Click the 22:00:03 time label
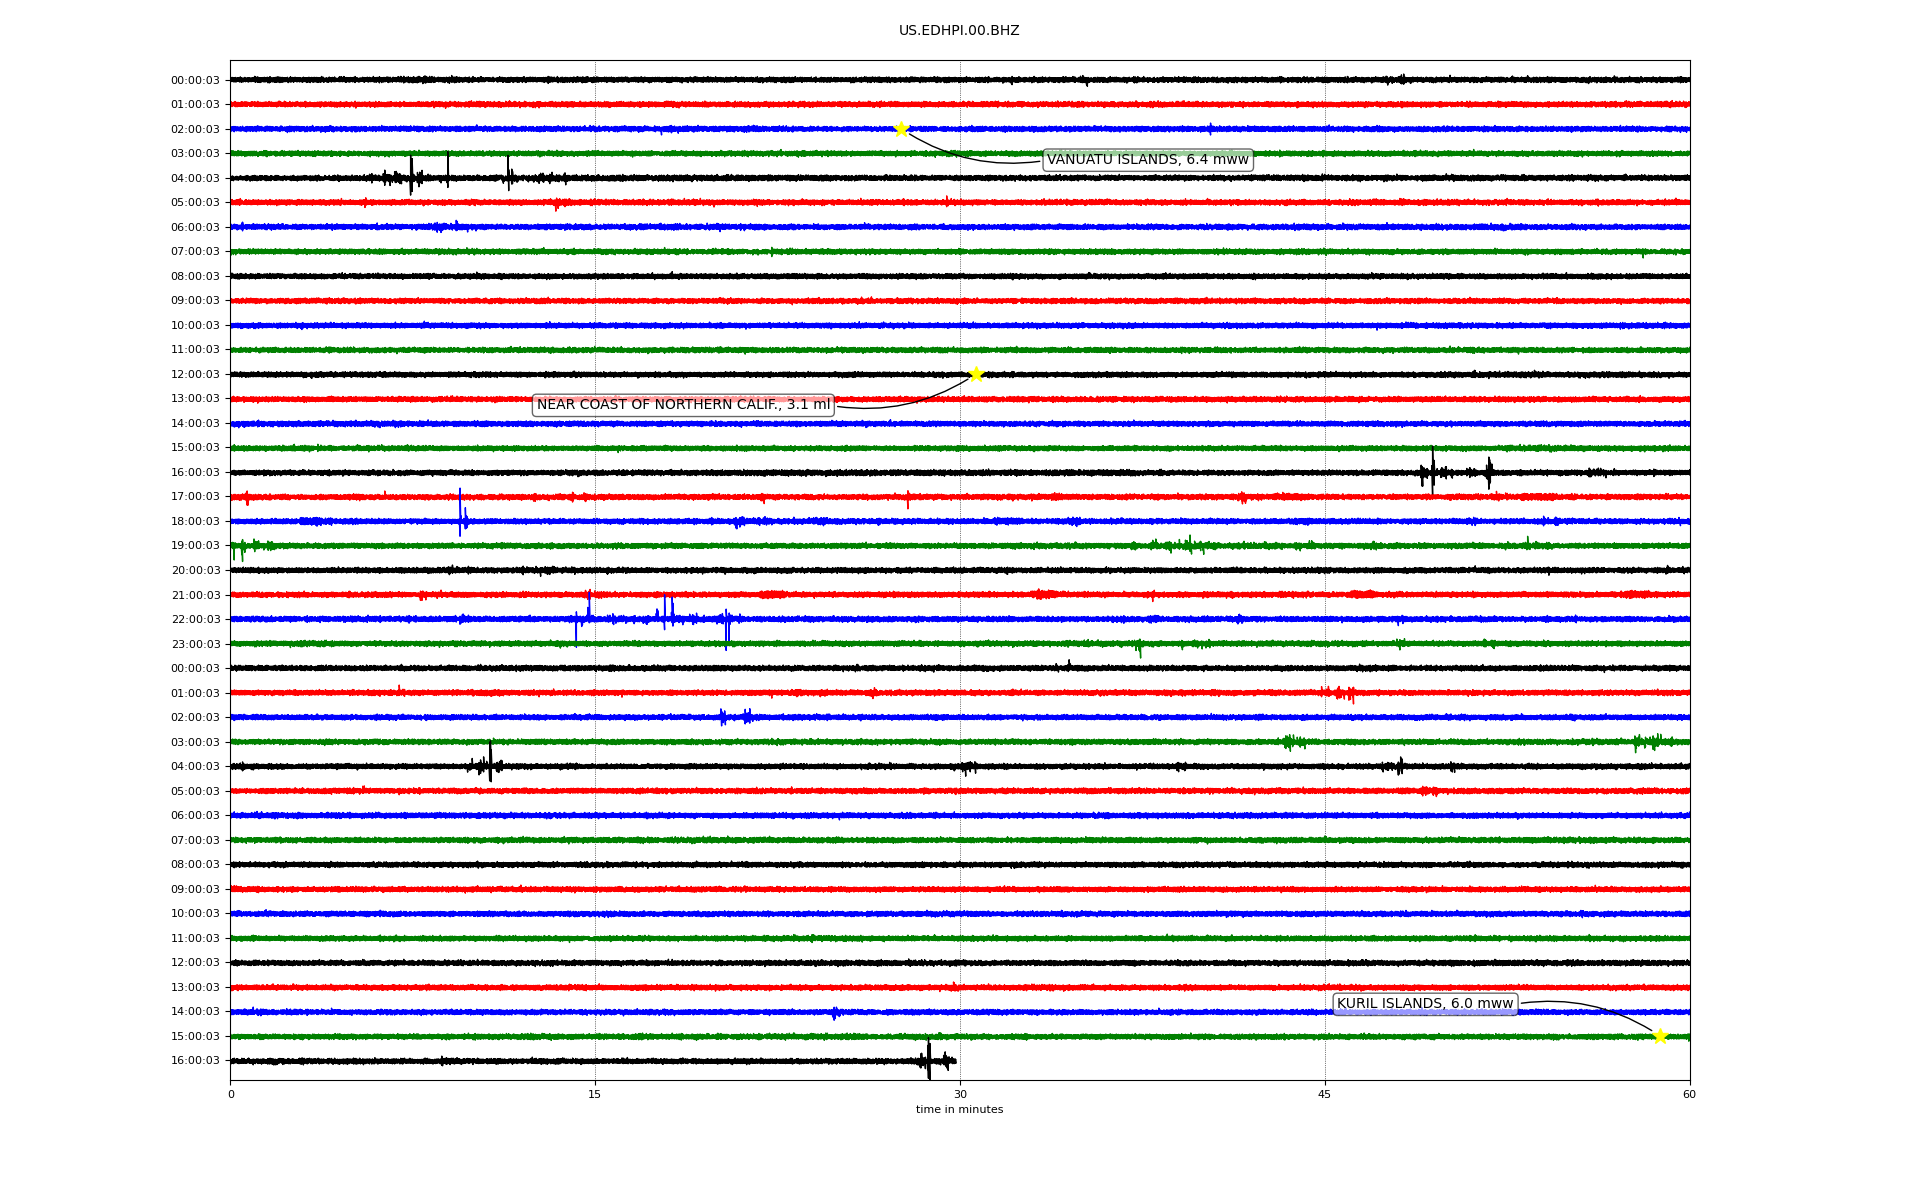 tap(195, 620)
